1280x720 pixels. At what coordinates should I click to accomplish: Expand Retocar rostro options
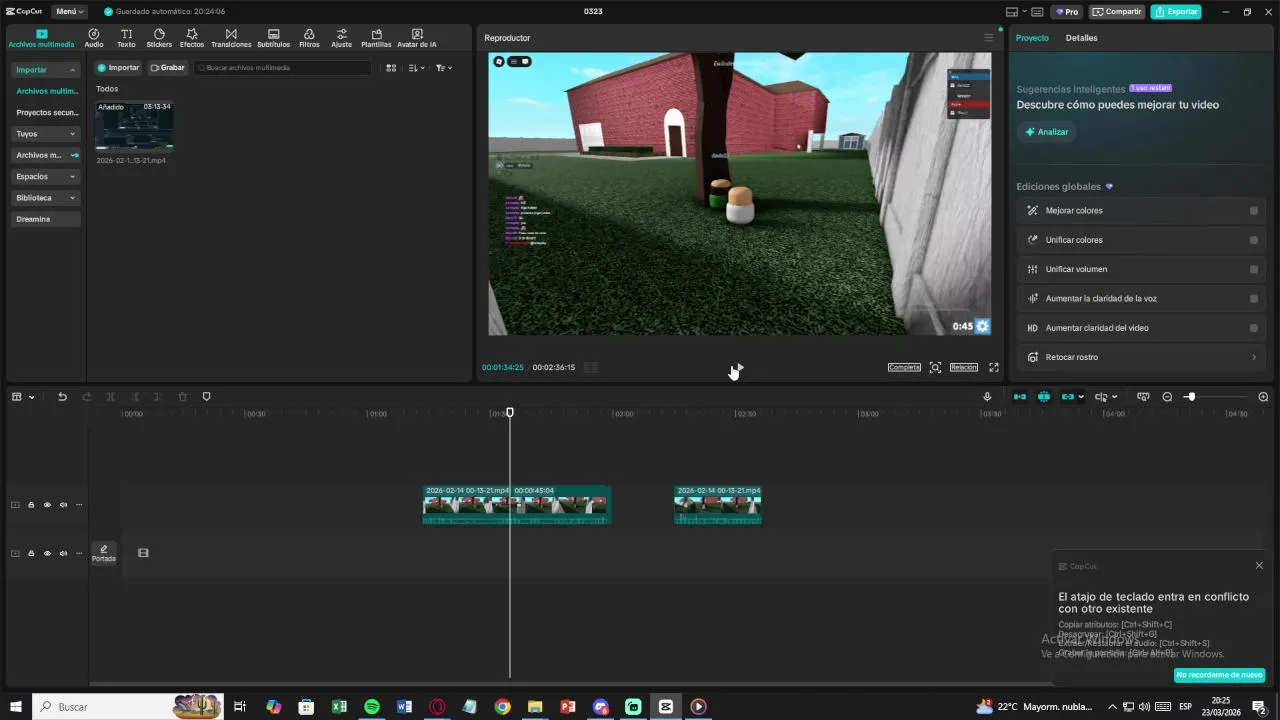point(1254,357)
